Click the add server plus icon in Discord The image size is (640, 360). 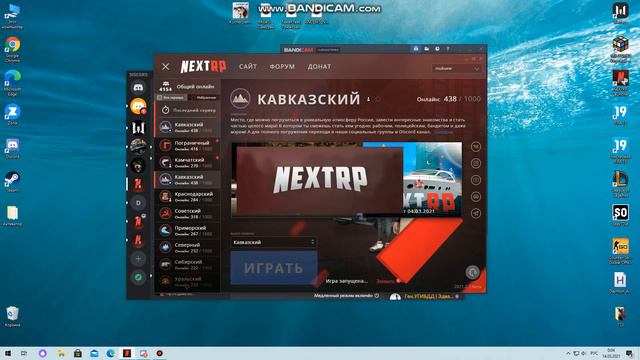[x=138, y=259]
